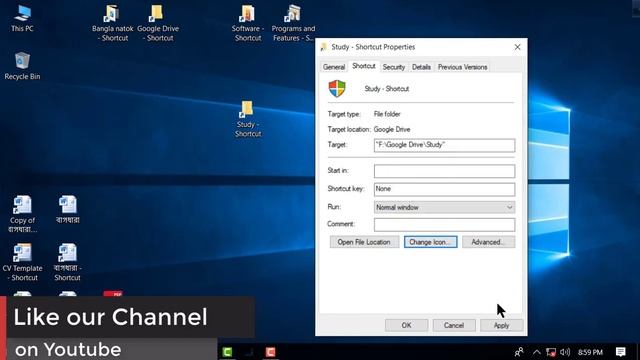Expand the Run Normal window dropdown

point(444,207)
